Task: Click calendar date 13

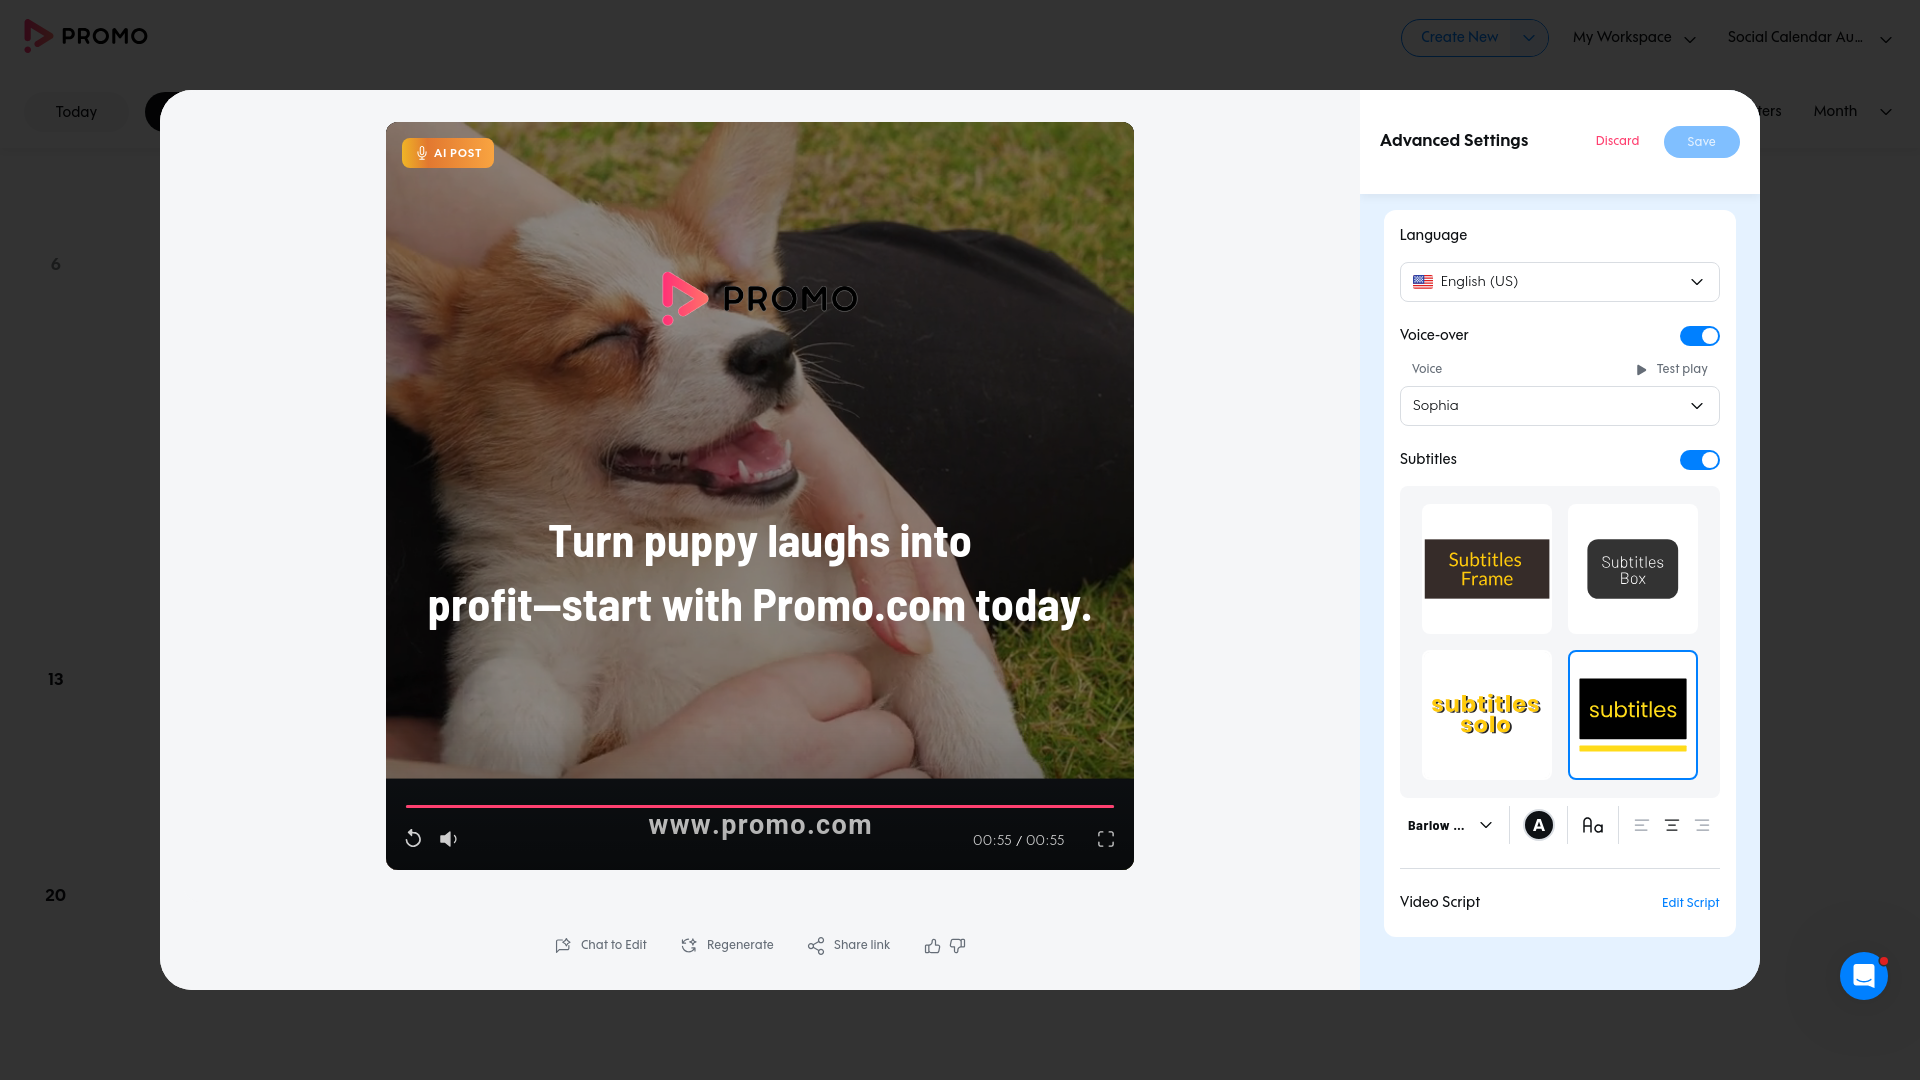Action: coord(56,680)
